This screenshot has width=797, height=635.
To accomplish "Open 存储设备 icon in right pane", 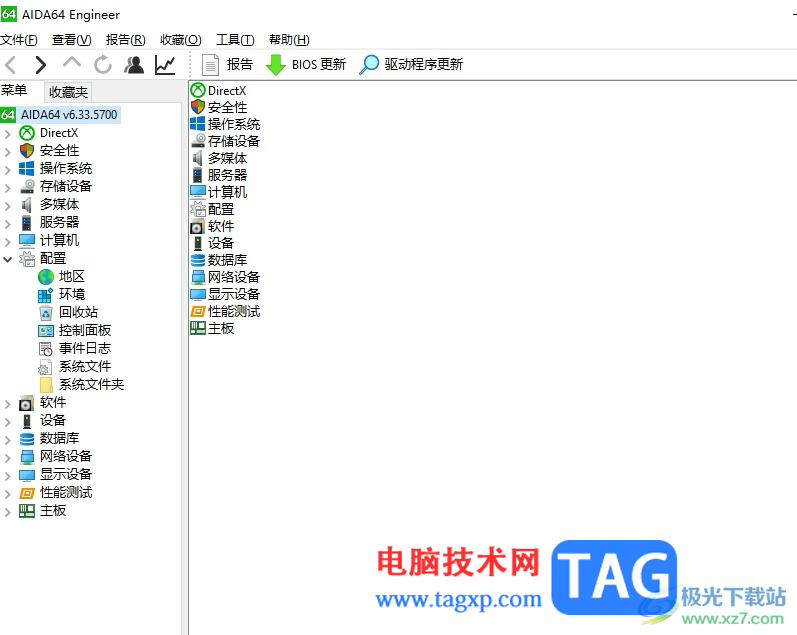I will (198, 141).
